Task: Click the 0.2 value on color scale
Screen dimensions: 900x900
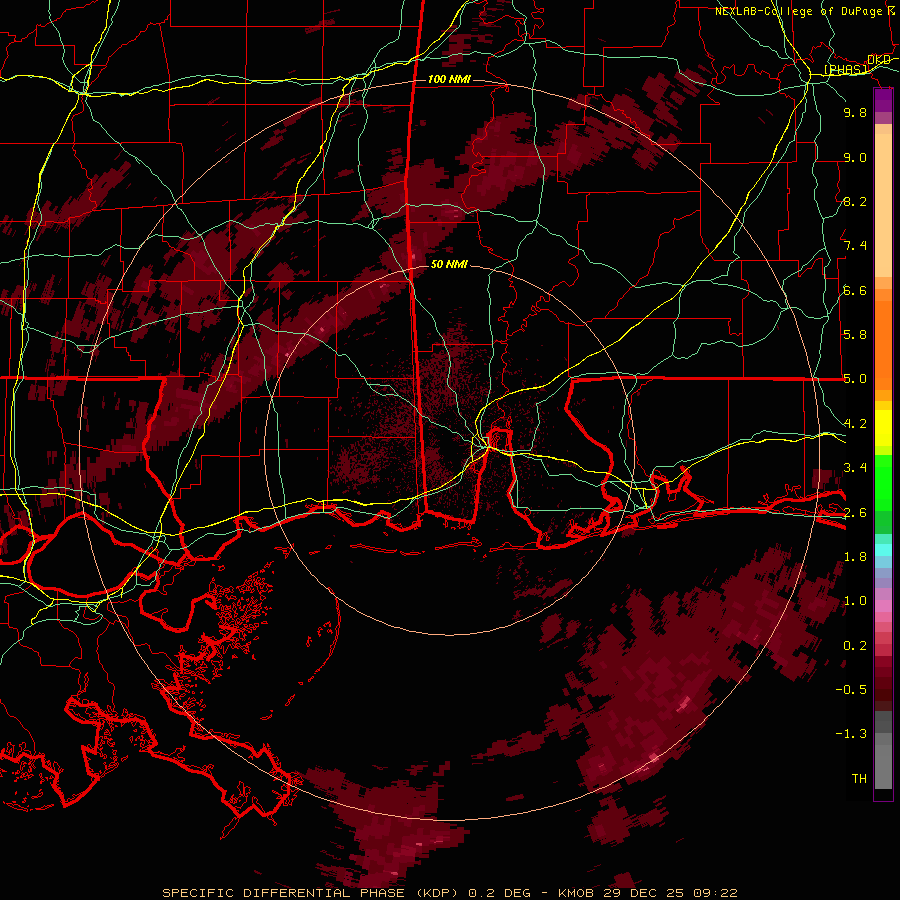Action: point(855,646)
